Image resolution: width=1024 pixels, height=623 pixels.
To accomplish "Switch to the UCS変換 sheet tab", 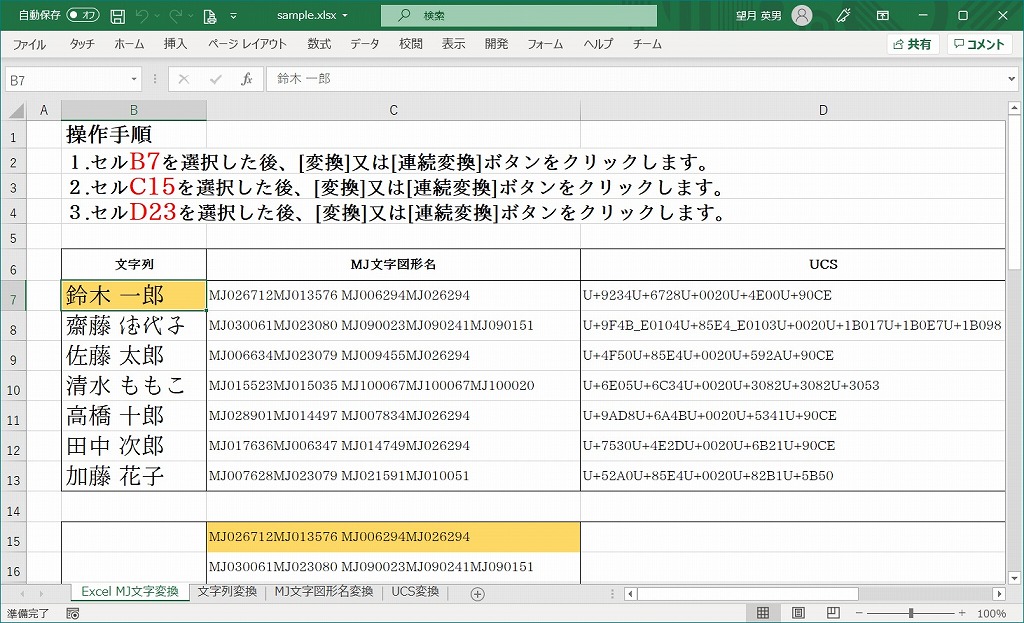I will click(415, 592).
